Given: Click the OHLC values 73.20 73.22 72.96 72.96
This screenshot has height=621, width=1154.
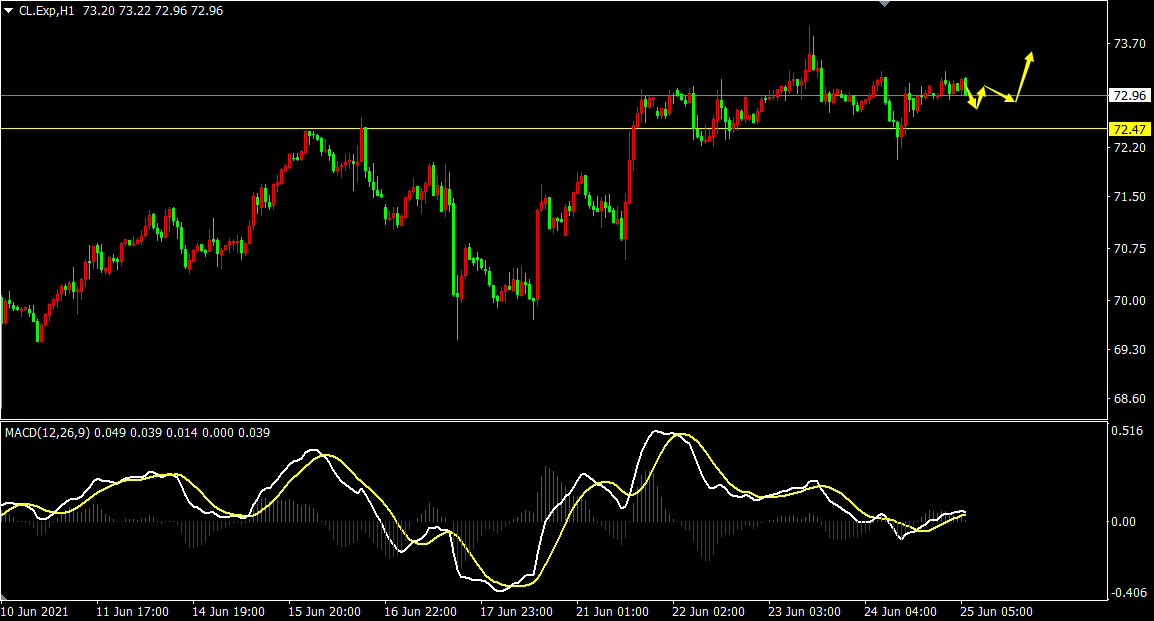Looking at the screenshot, I should pos(153,11).
